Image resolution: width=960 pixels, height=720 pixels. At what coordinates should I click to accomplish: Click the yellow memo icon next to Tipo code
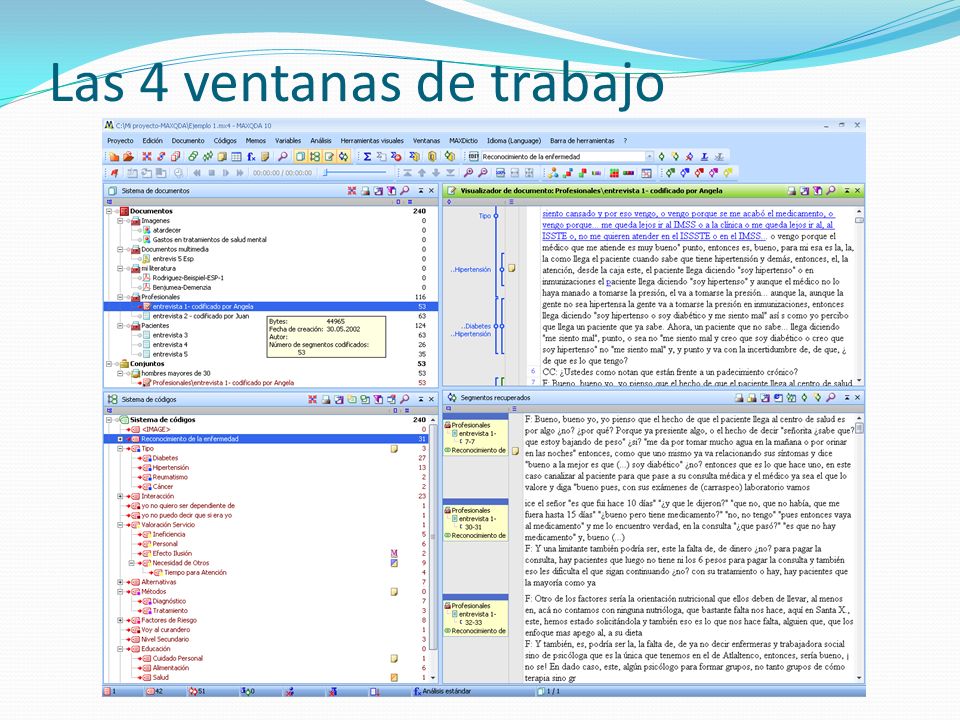[394, 449]
